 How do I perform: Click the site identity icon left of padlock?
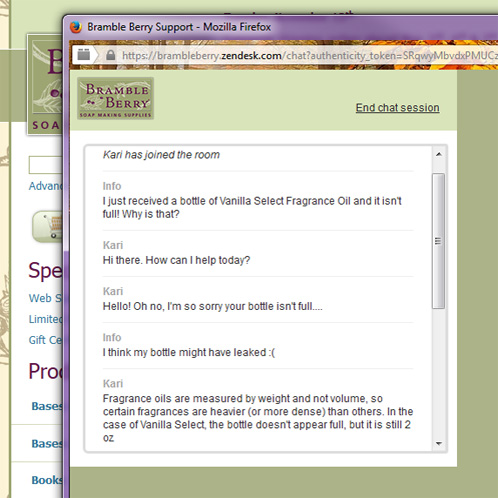coord(84,55)
